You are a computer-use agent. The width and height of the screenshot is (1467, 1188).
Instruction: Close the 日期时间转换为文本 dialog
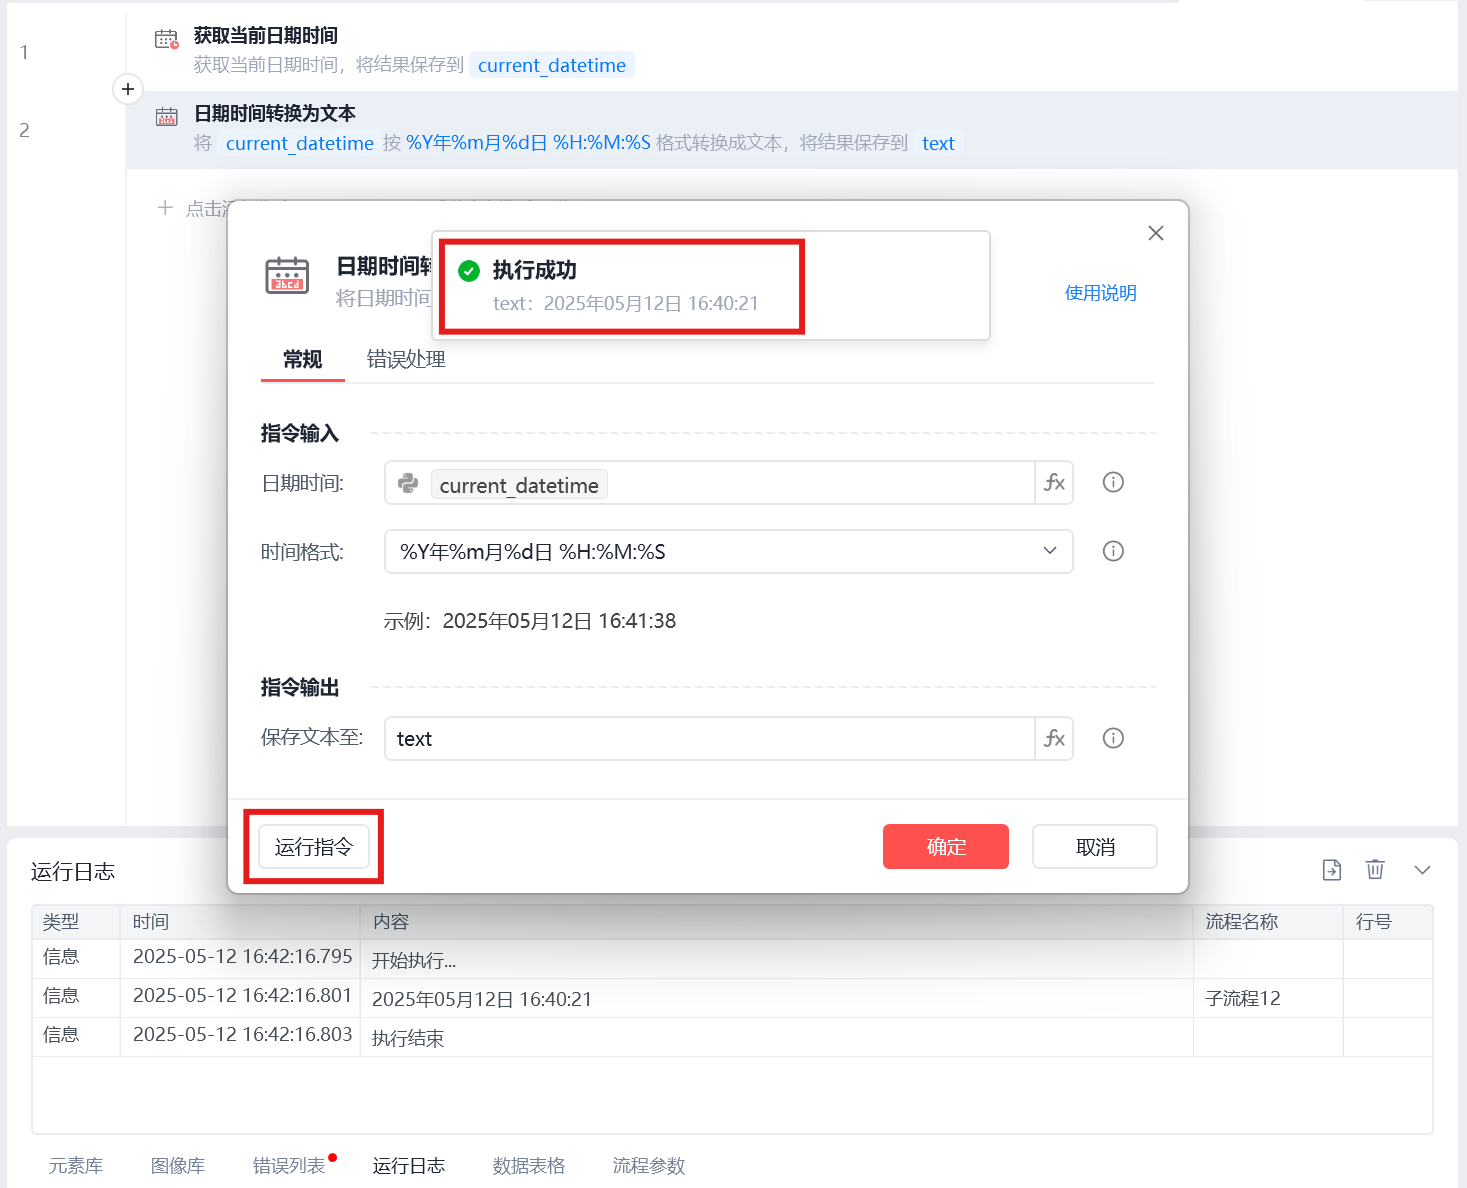(1156, 233)
